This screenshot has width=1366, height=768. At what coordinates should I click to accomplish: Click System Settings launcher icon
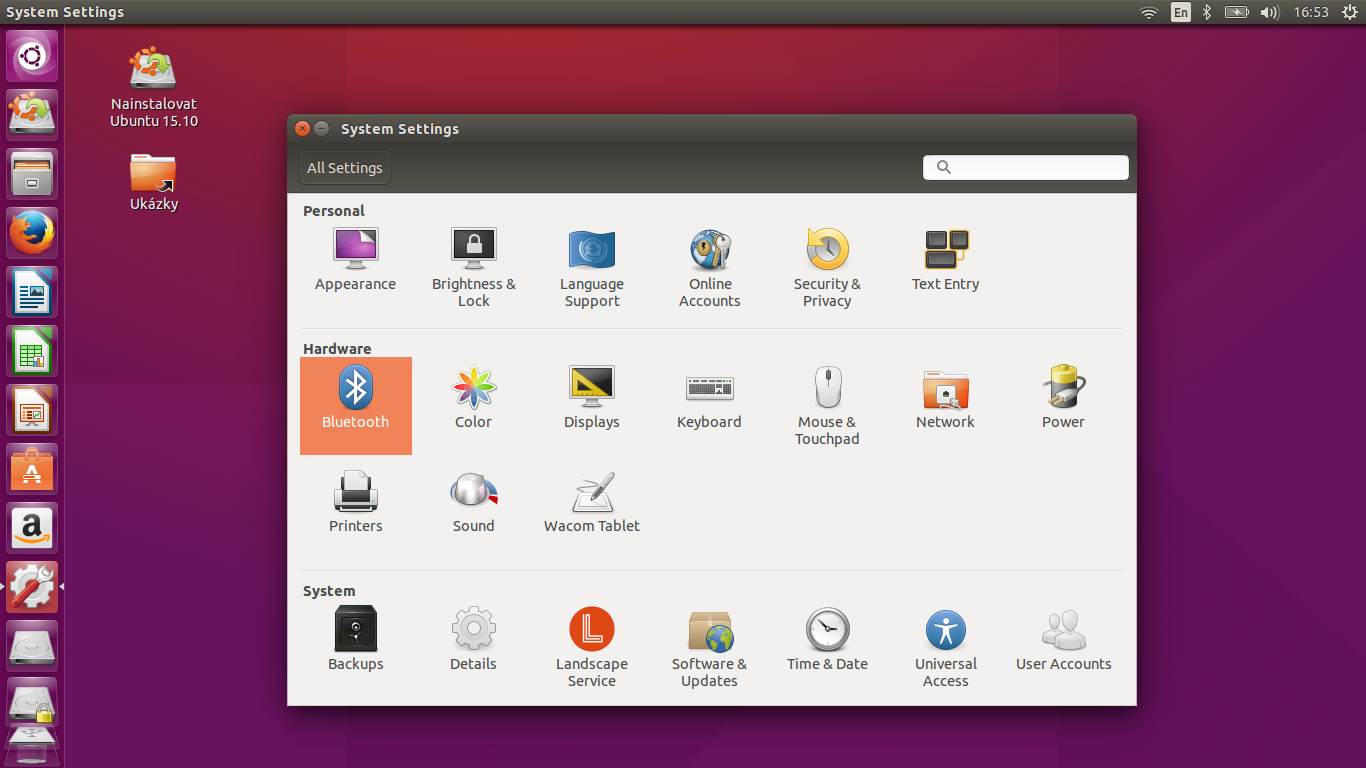33,587
